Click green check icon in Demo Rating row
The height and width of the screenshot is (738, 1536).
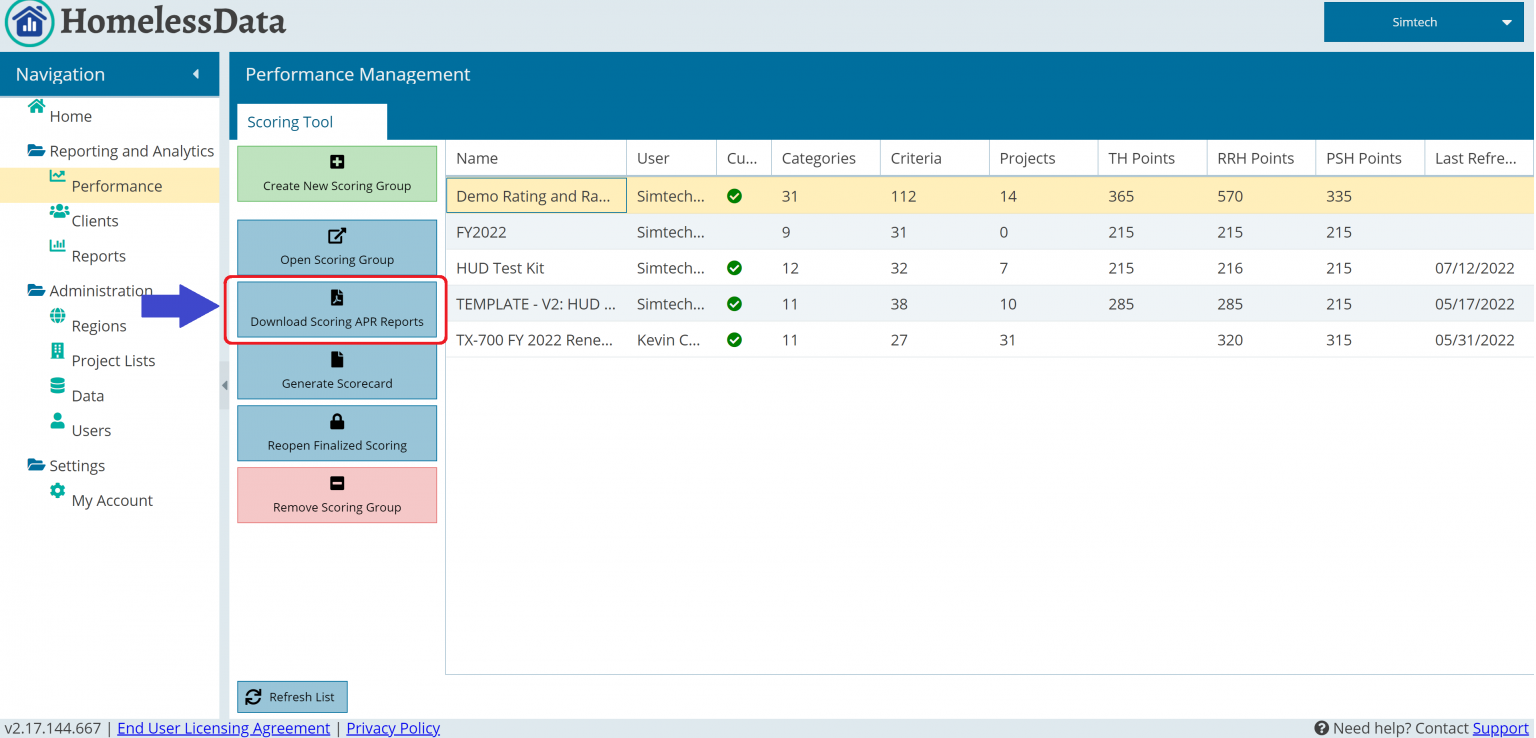click(735, 196)
